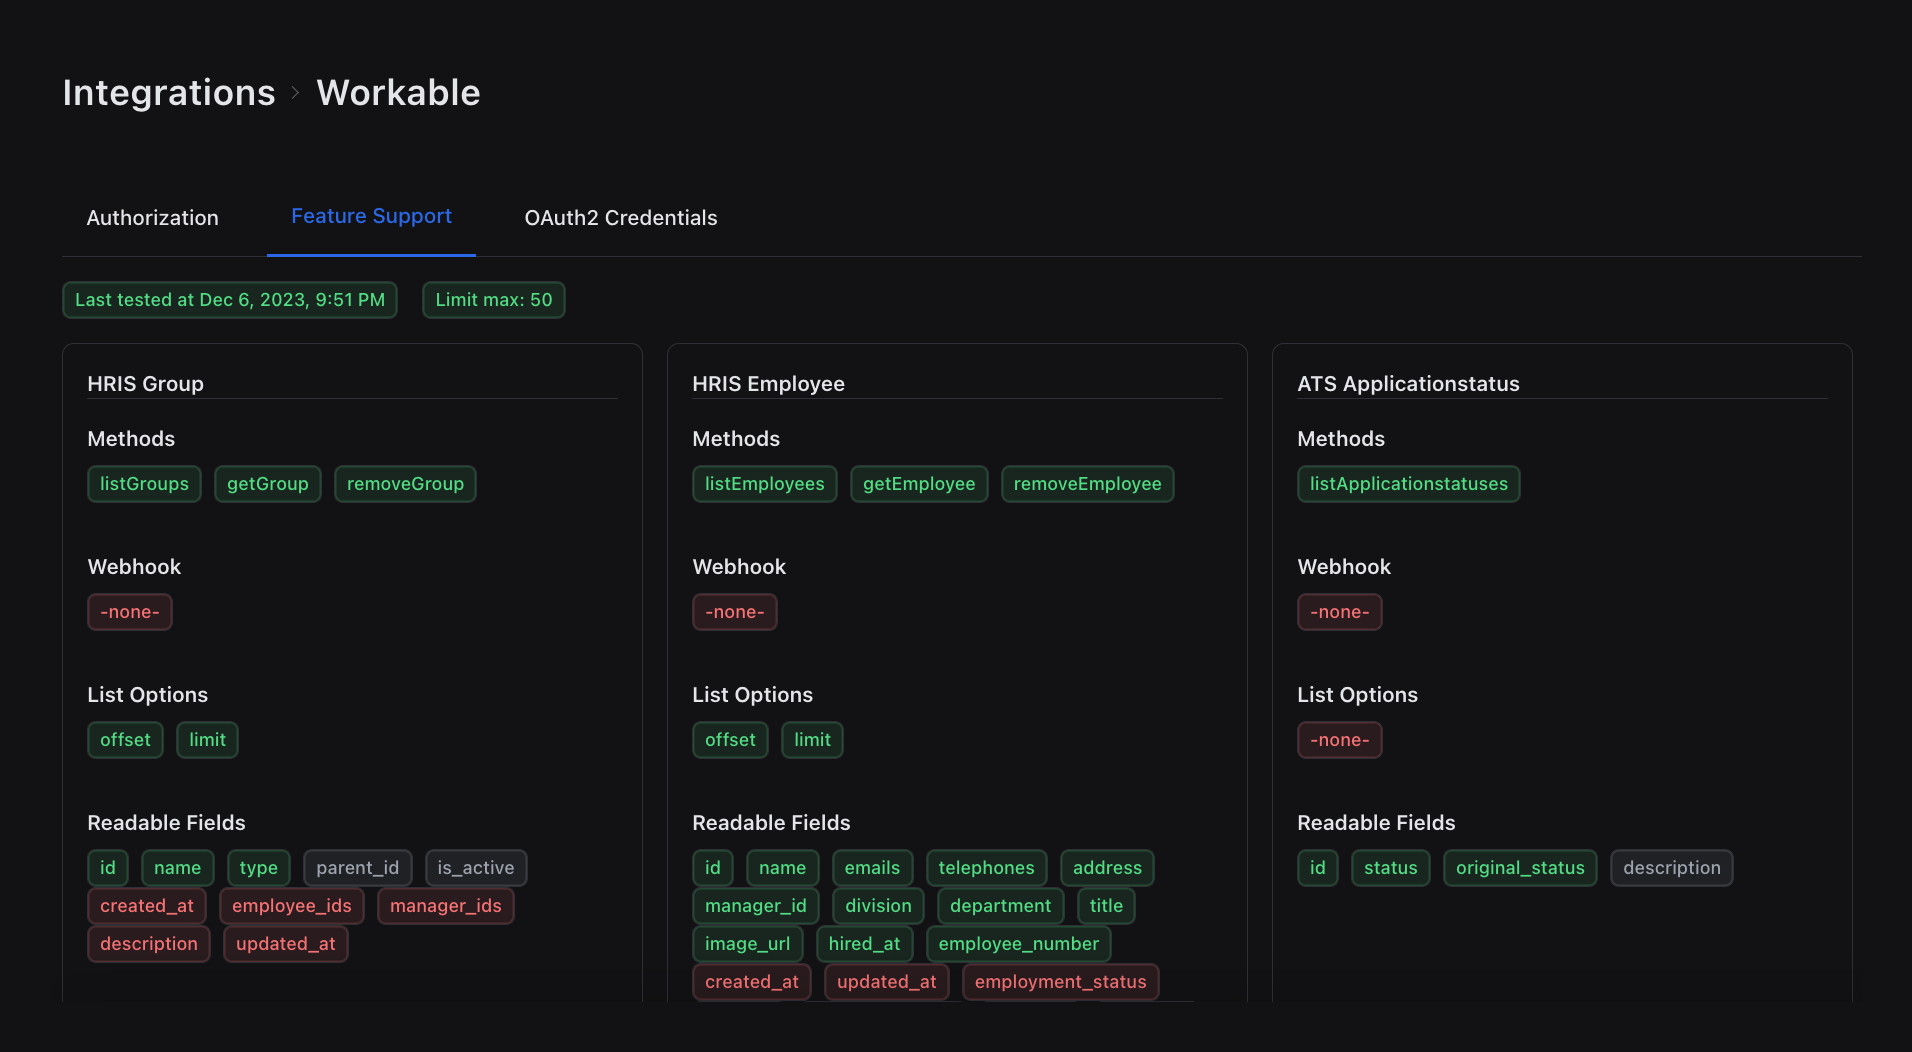Click the employee_ids readable field badge

tap(291, 905)
